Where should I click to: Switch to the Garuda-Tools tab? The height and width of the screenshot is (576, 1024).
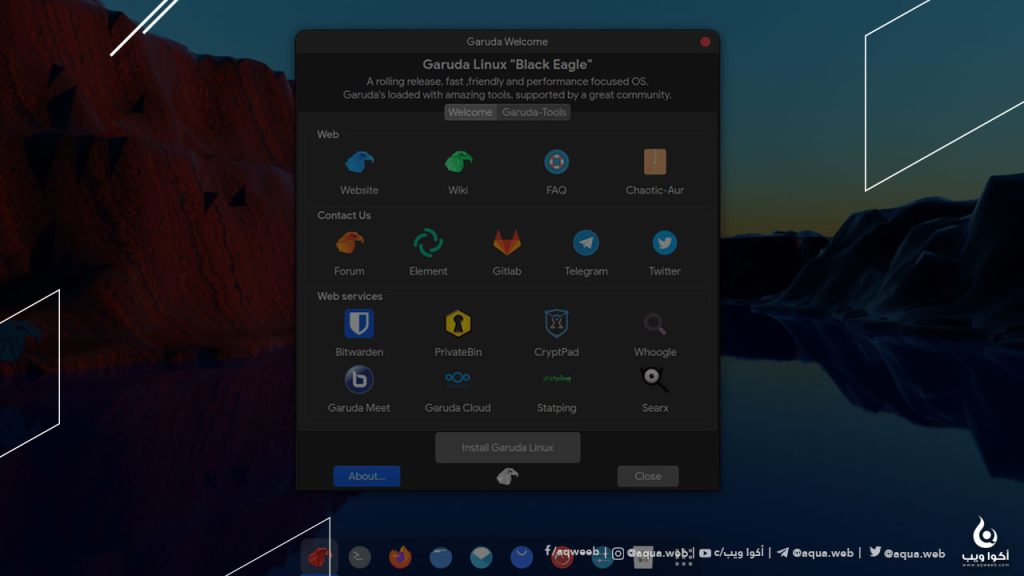click(x=534, y=112)
